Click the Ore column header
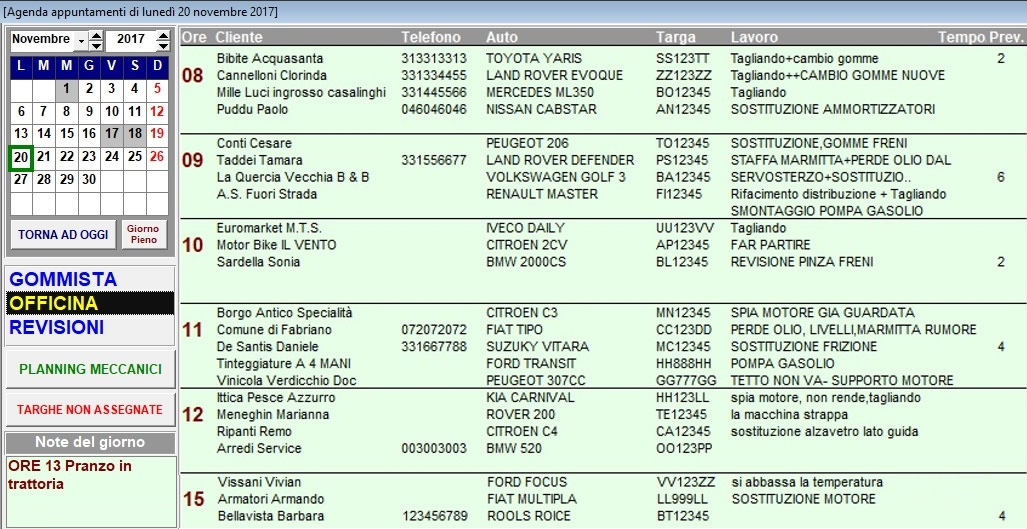This screenshot has height=529, width=1027. [194, 37]
